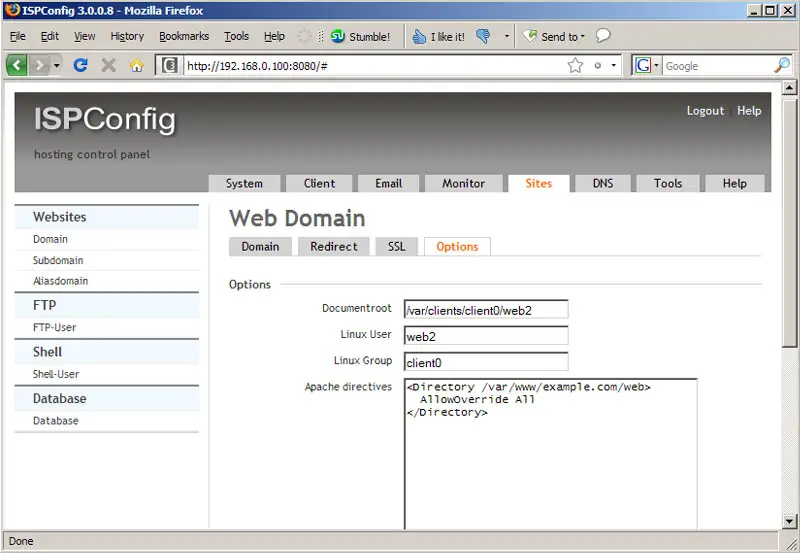Switch to the Email tab

click(389, 183)
